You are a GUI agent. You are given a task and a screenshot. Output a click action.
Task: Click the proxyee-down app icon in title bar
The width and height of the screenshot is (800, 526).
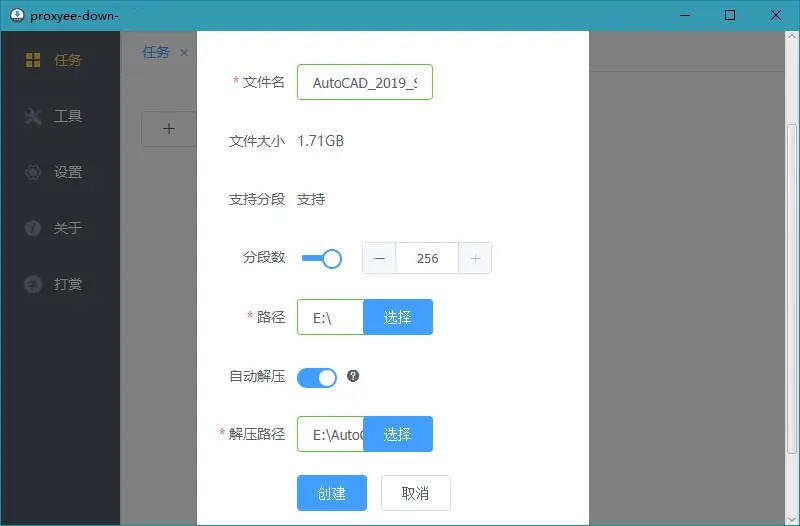(16, 16)
